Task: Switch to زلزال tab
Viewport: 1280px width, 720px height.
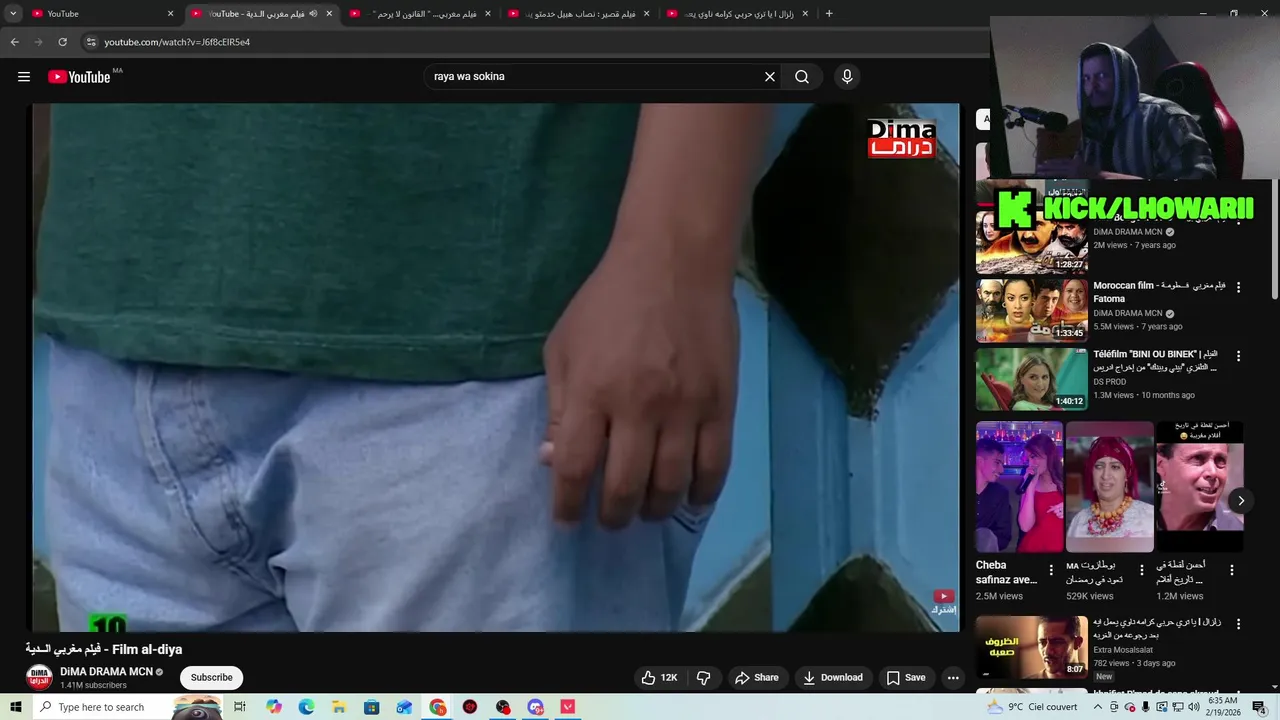Action: [738, 14]
